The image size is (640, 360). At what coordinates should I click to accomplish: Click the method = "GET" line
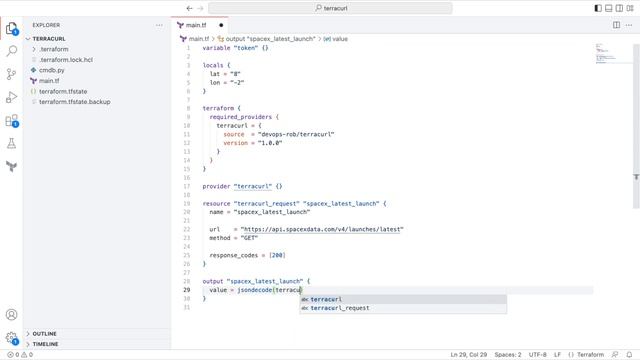233,238
